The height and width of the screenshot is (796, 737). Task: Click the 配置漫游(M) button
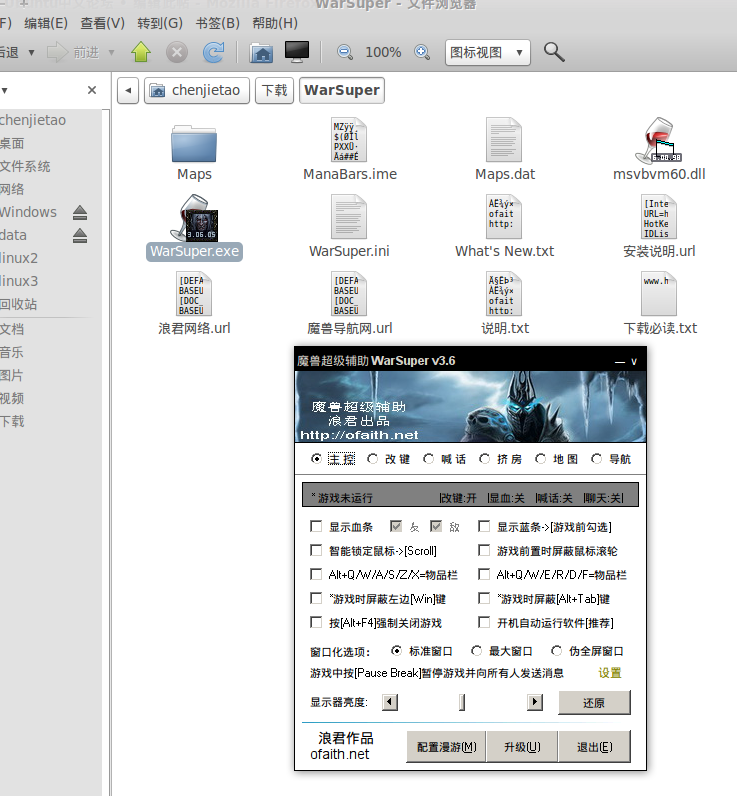tap(446, 747)
